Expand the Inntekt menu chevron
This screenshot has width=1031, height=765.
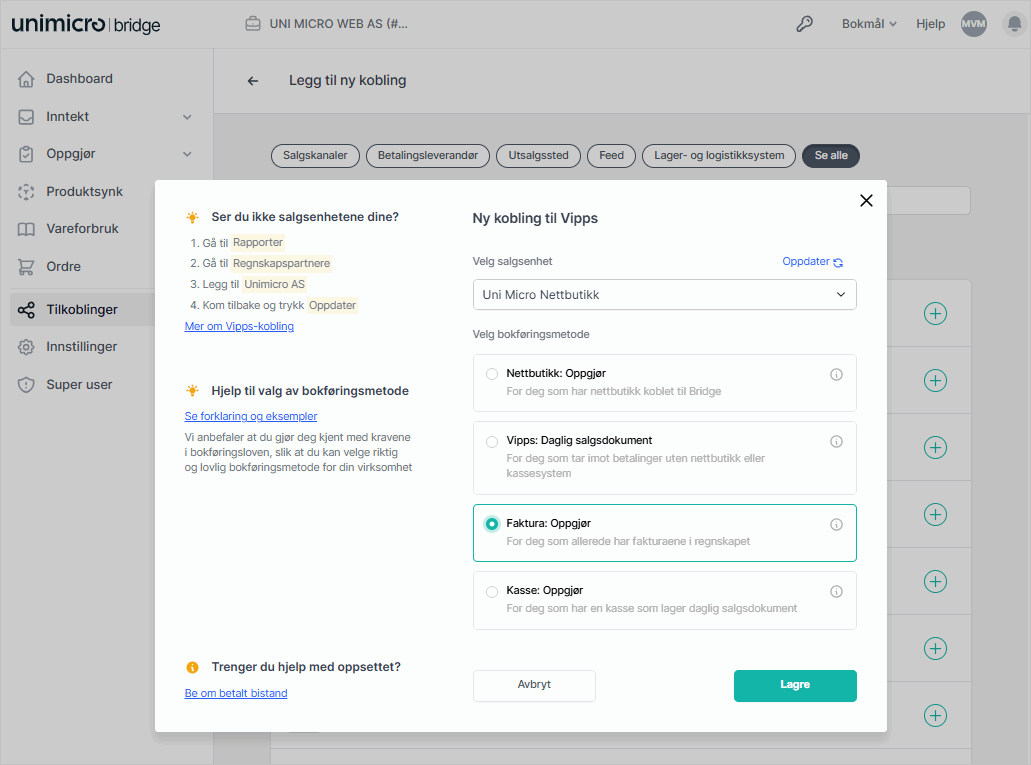click(187, 117)
